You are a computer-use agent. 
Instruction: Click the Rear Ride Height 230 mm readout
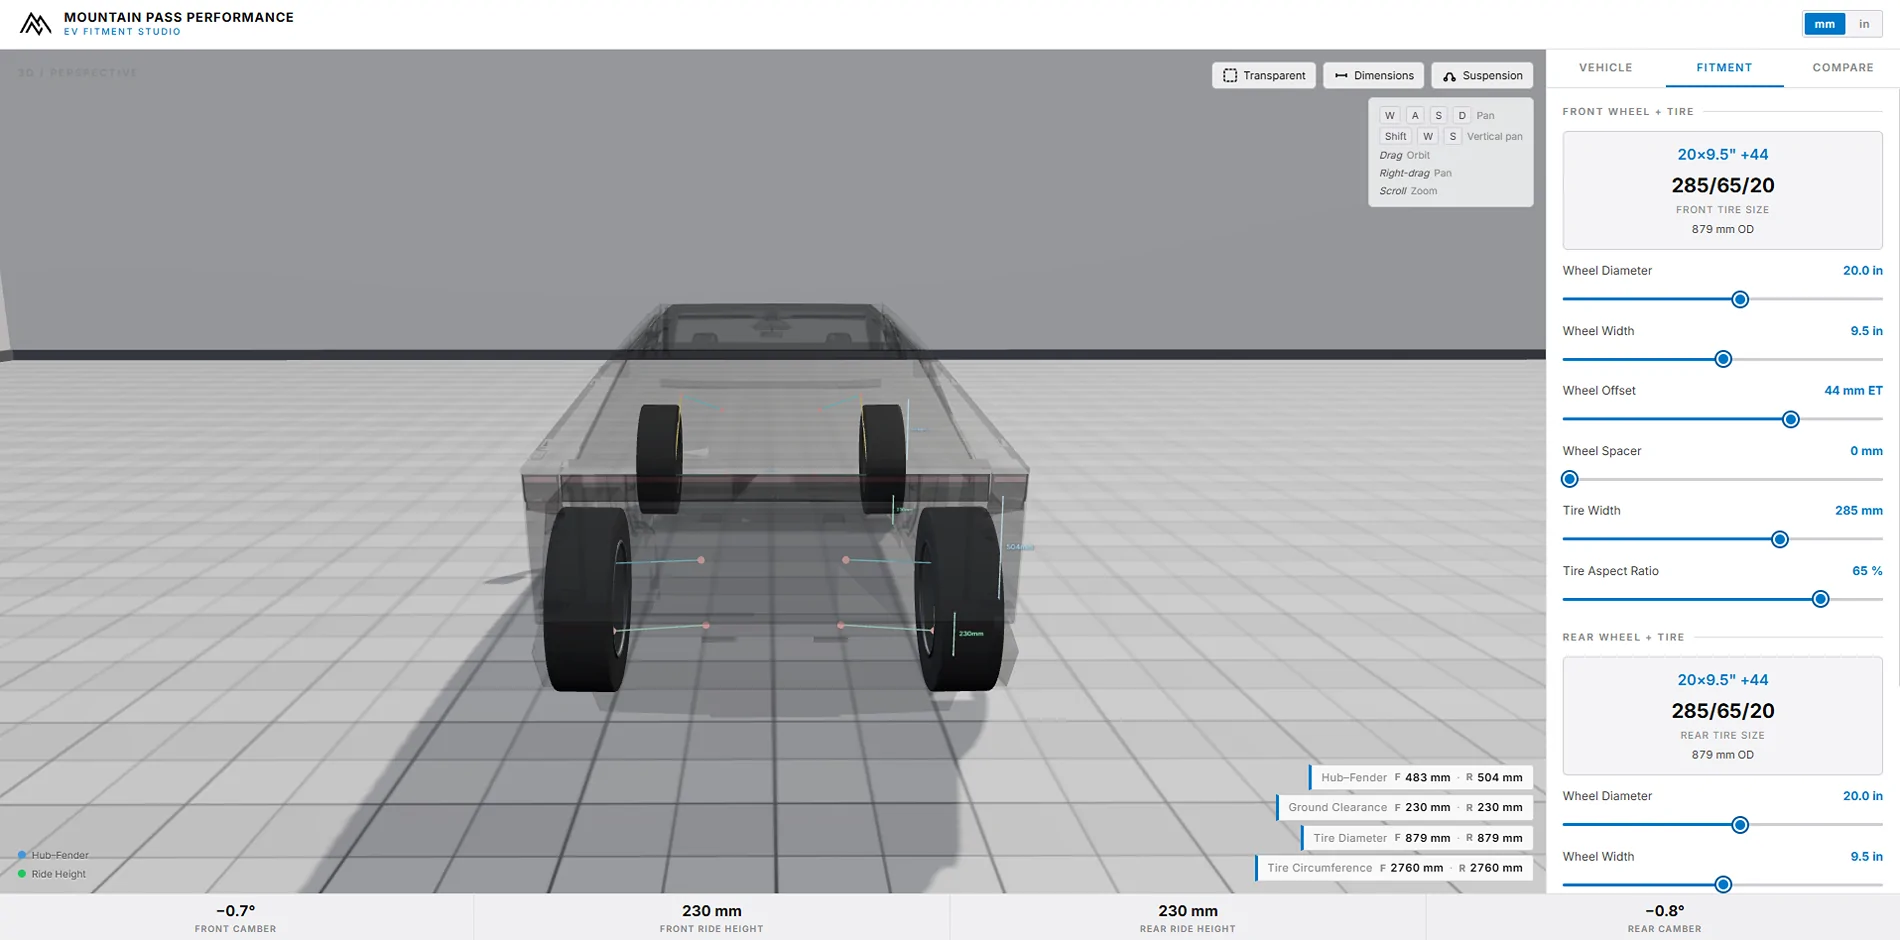coord(1187,918)
